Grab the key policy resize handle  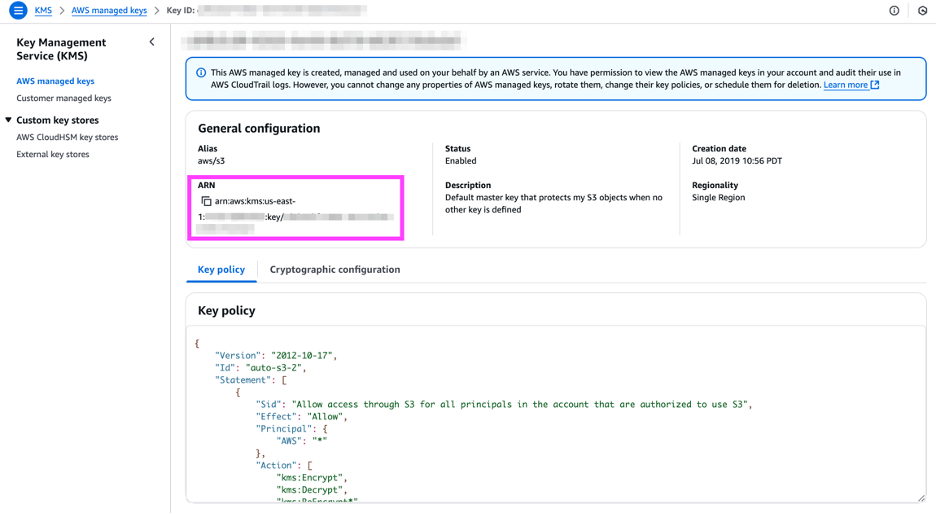point(921,498)
